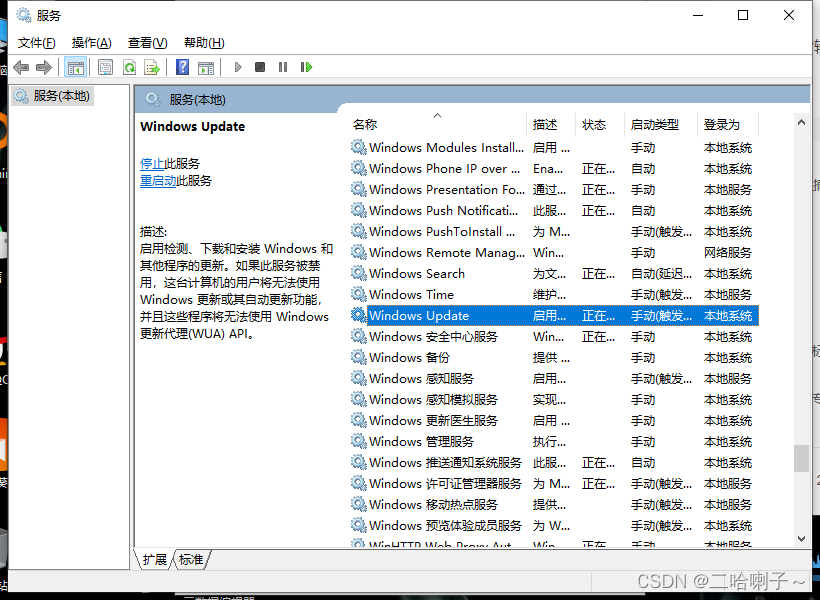Click gear icon of Windows Modules Installer row
820x600 pixels.
coord(359,147)
